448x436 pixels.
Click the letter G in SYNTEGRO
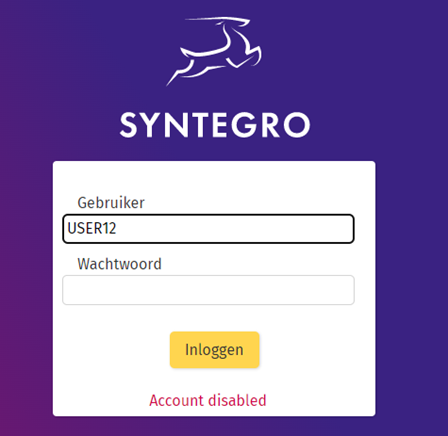(x=245, y=125)
